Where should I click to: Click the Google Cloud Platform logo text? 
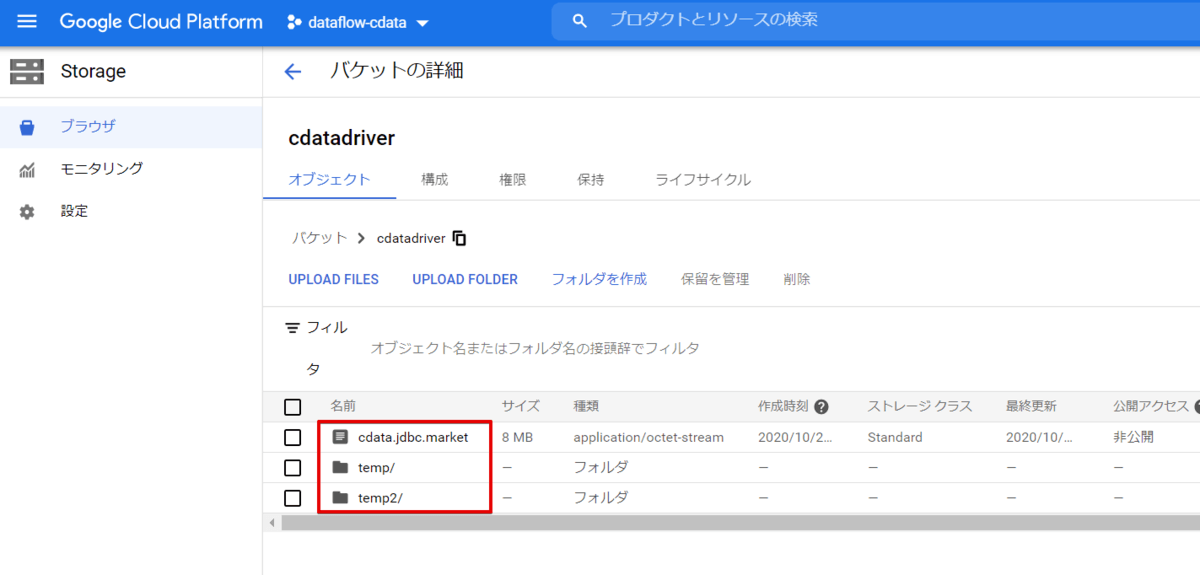pyautogui.click(x=161, y=22)
